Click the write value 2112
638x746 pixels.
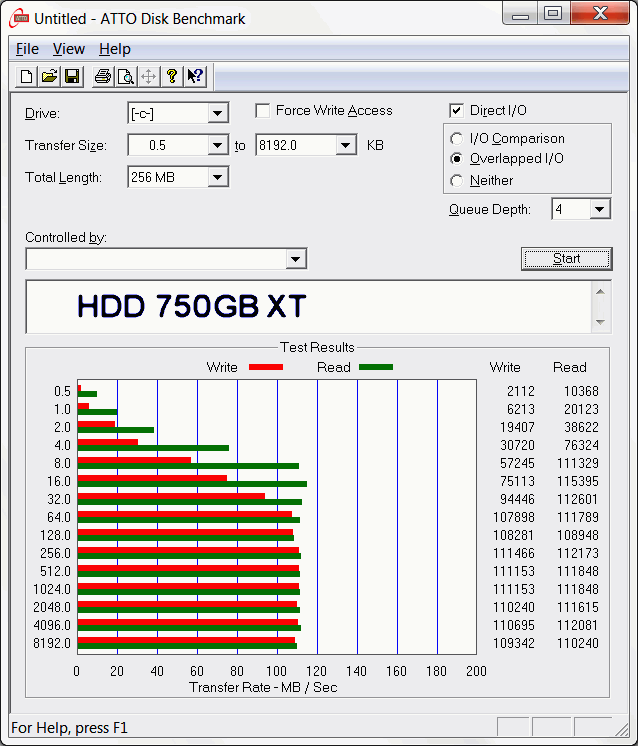pyautogui.click(x=520, y=391)
